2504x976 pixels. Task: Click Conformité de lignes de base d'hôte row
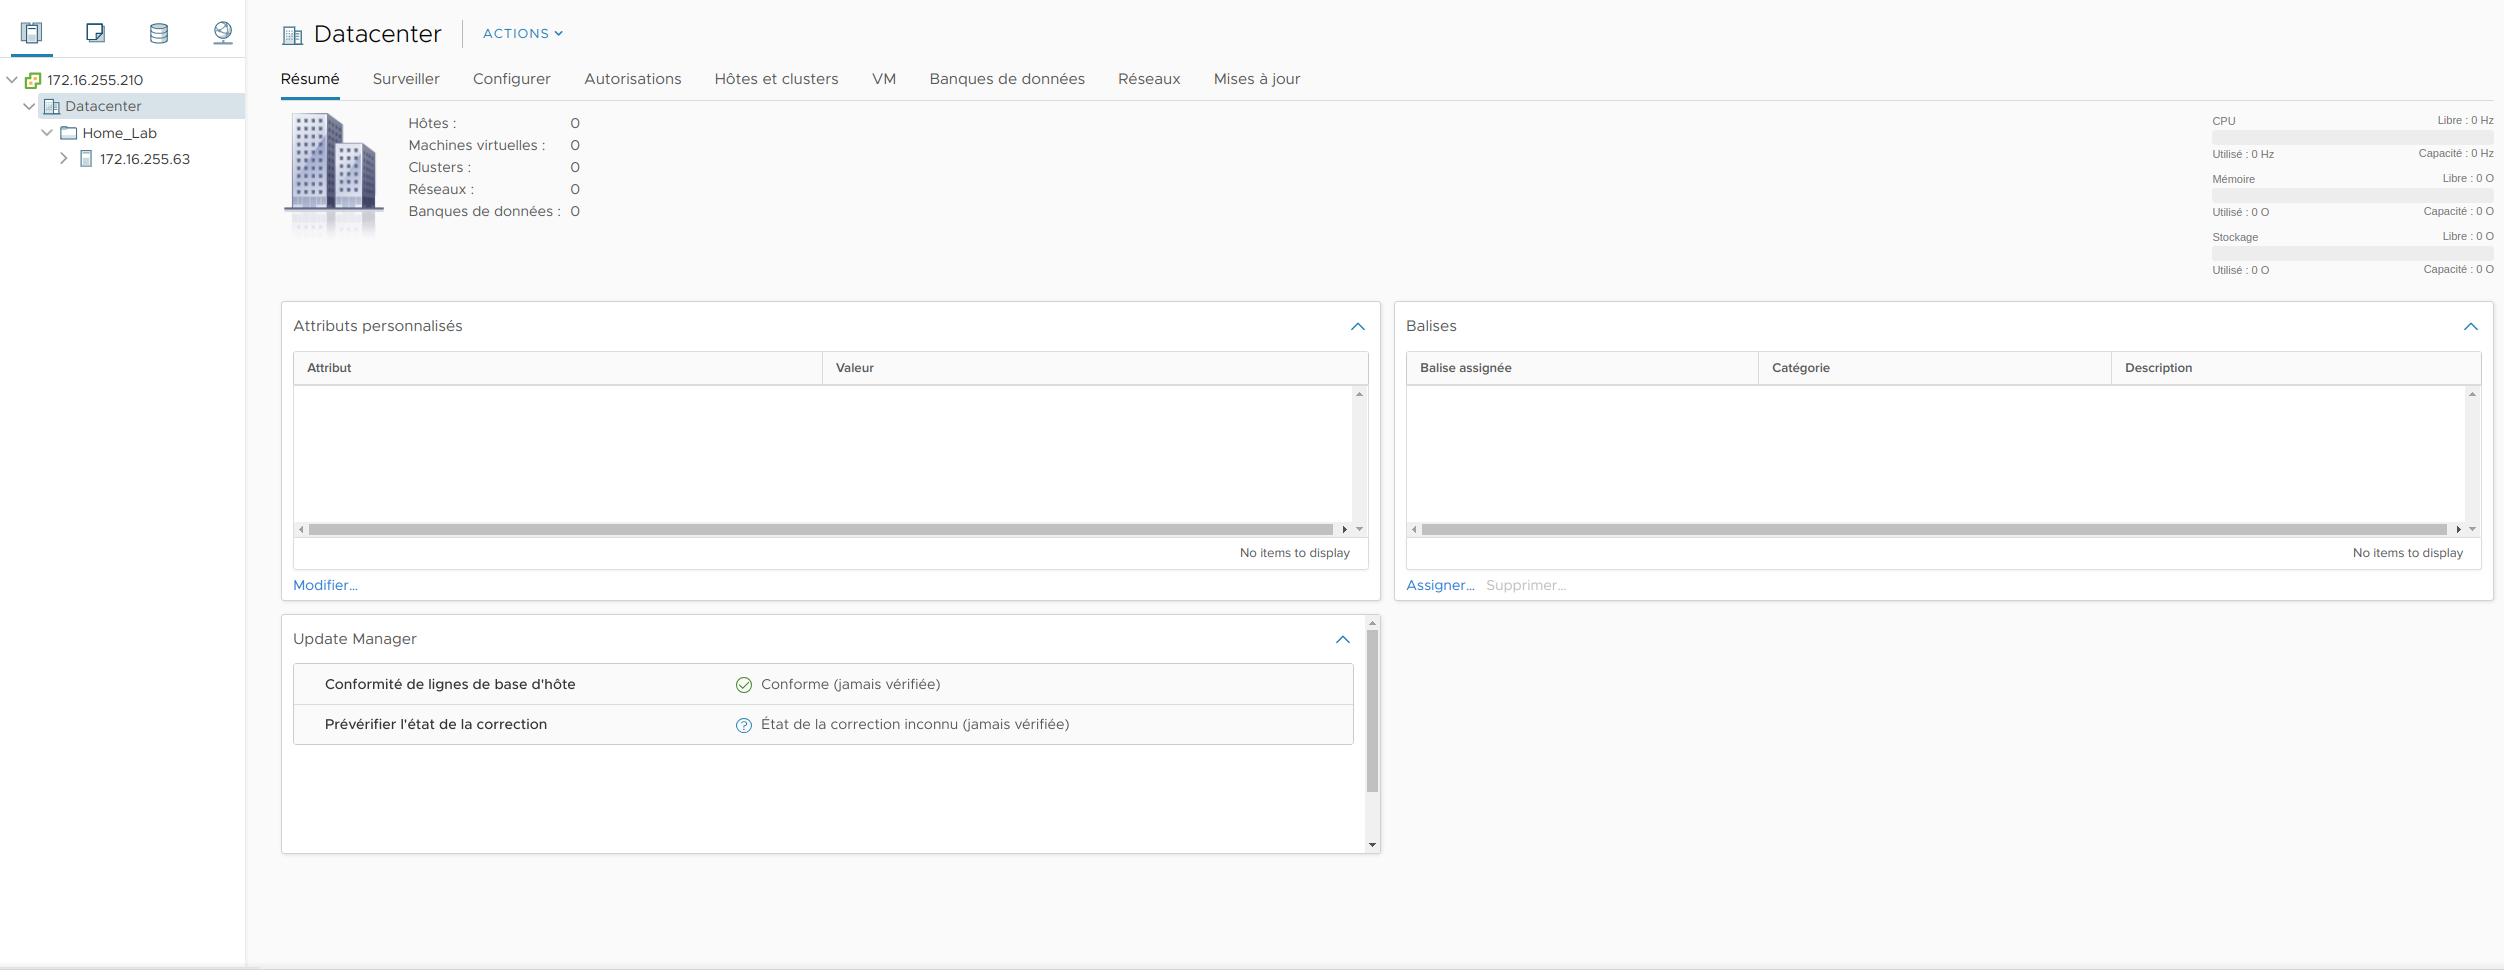[823, 685]
